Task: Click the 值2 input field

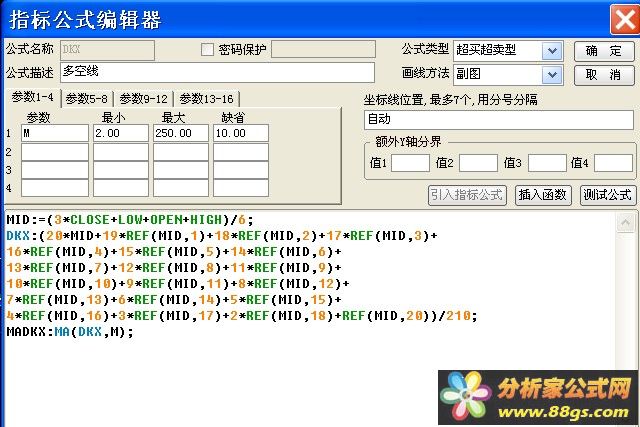Action: pyautogui.click(x=478, y=163)
